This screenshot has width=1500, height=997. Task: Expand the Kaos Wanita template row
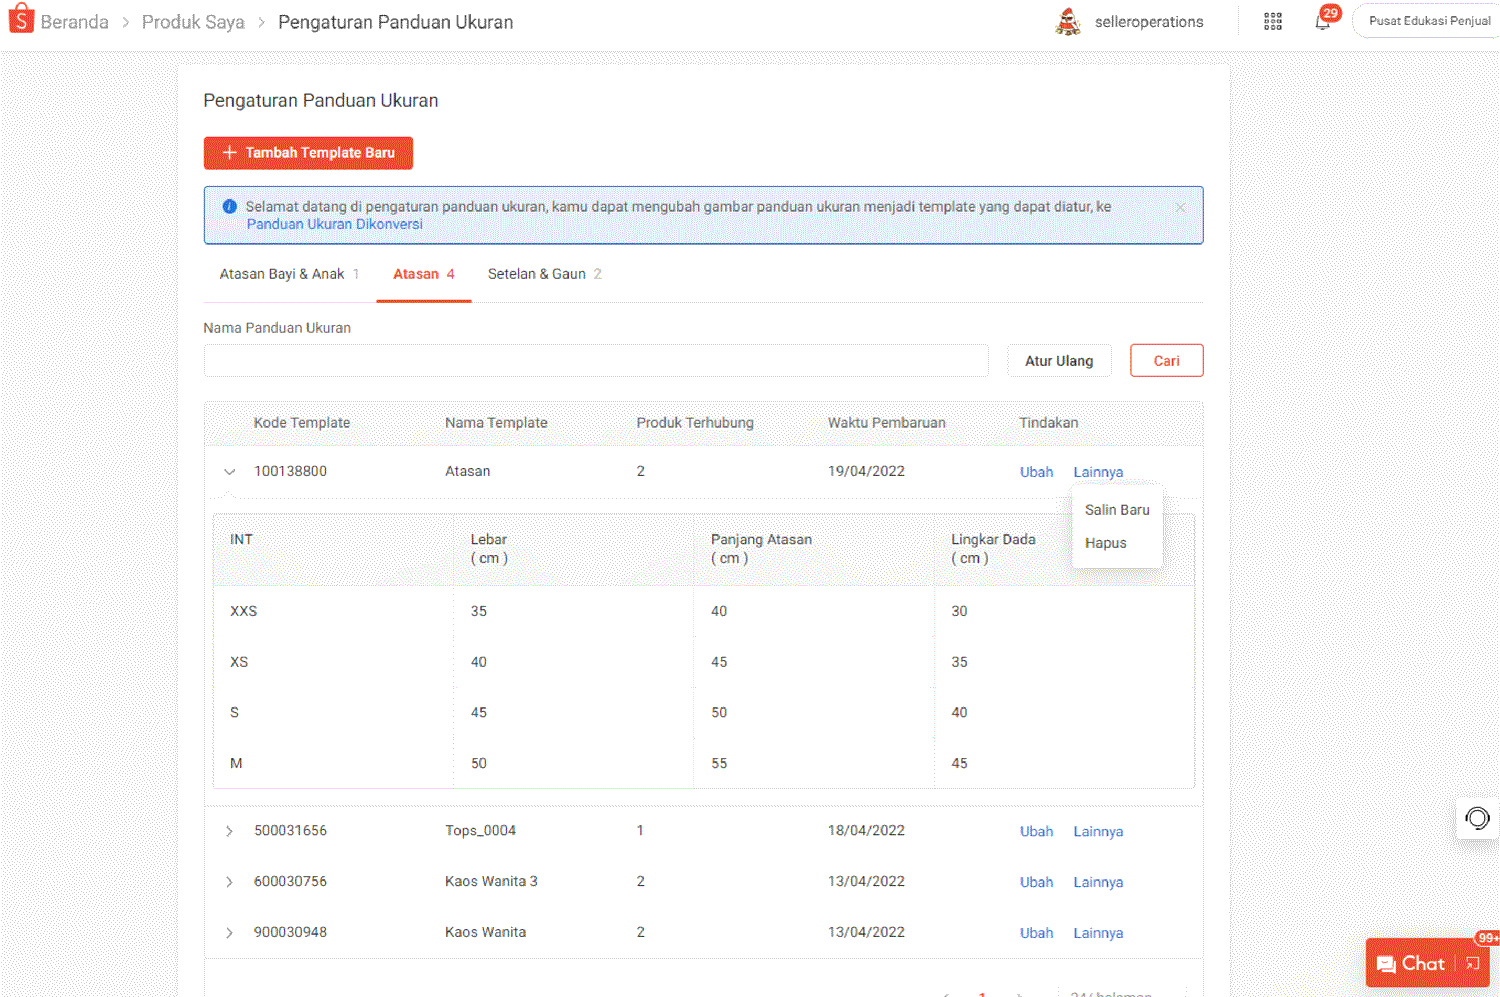tap(229, 931)
